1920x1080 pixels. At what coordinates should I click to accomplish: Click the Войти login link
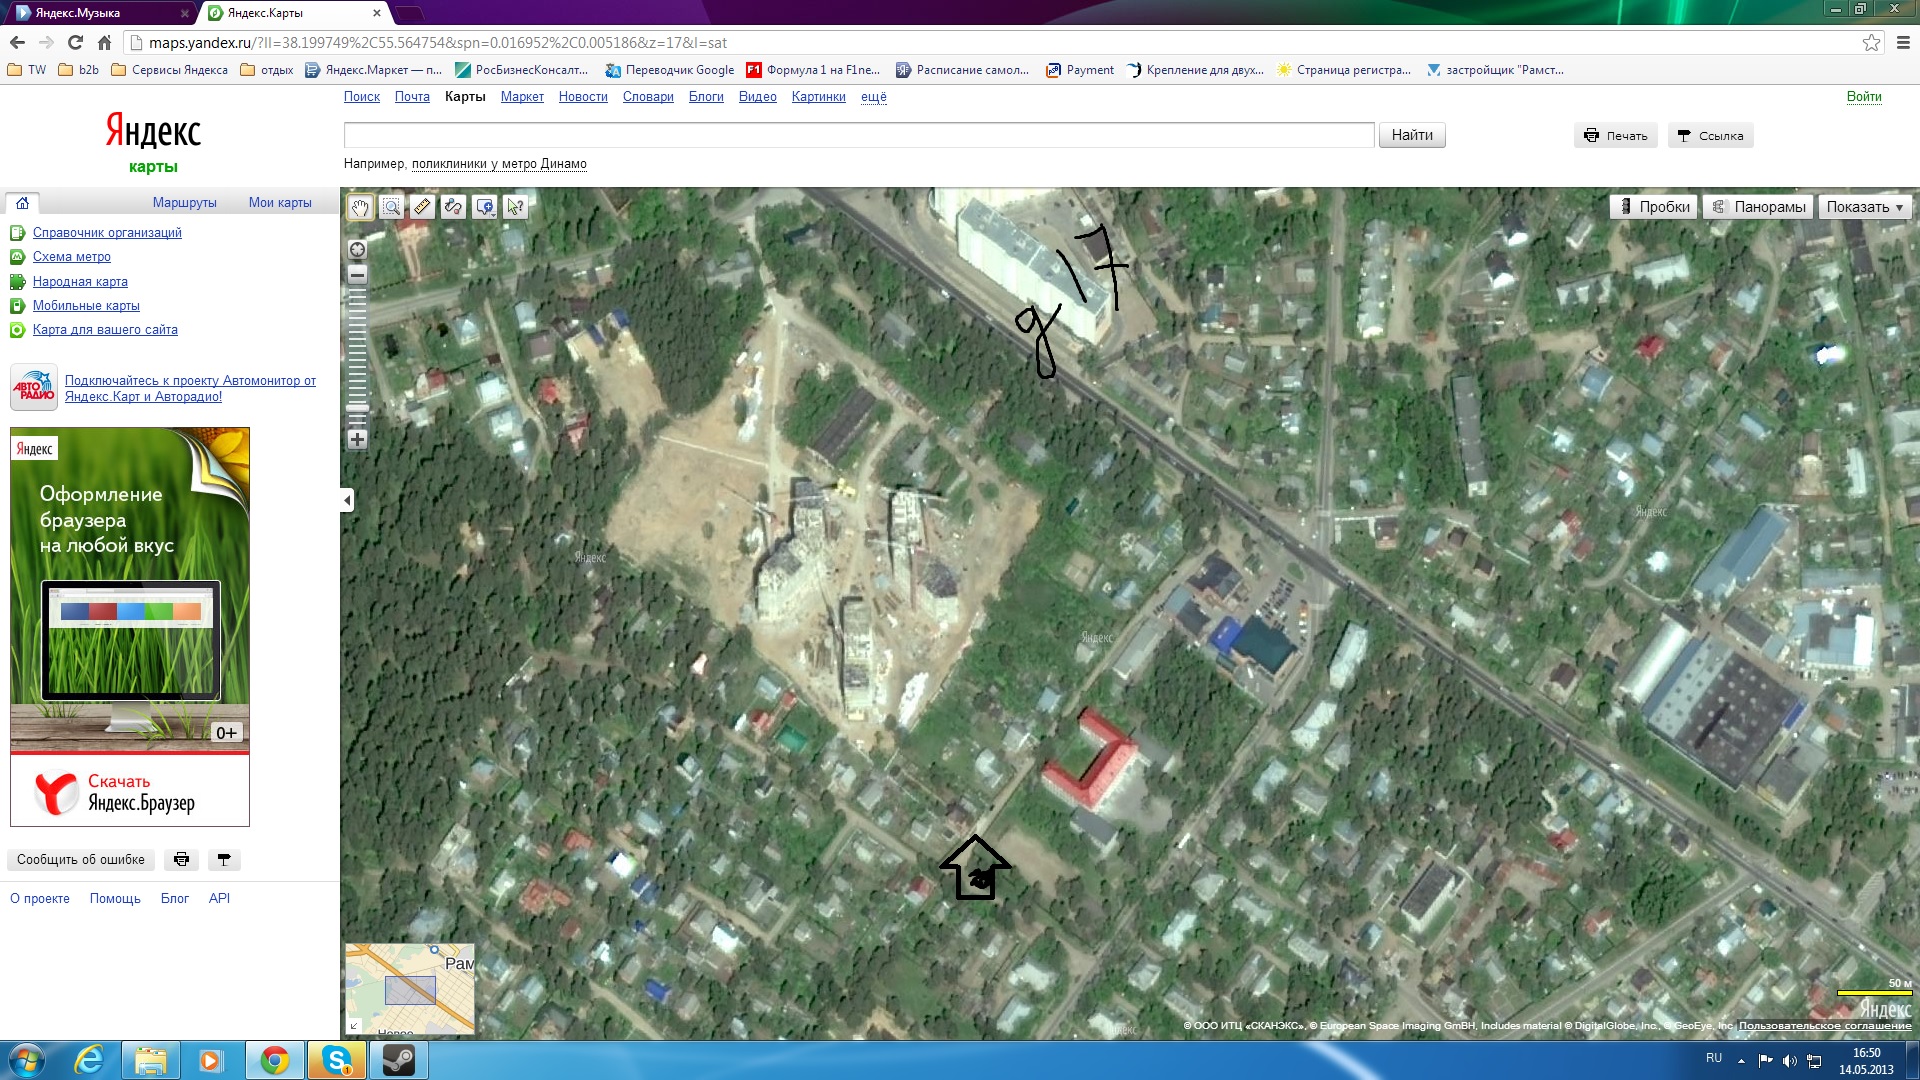point(1864,97)
